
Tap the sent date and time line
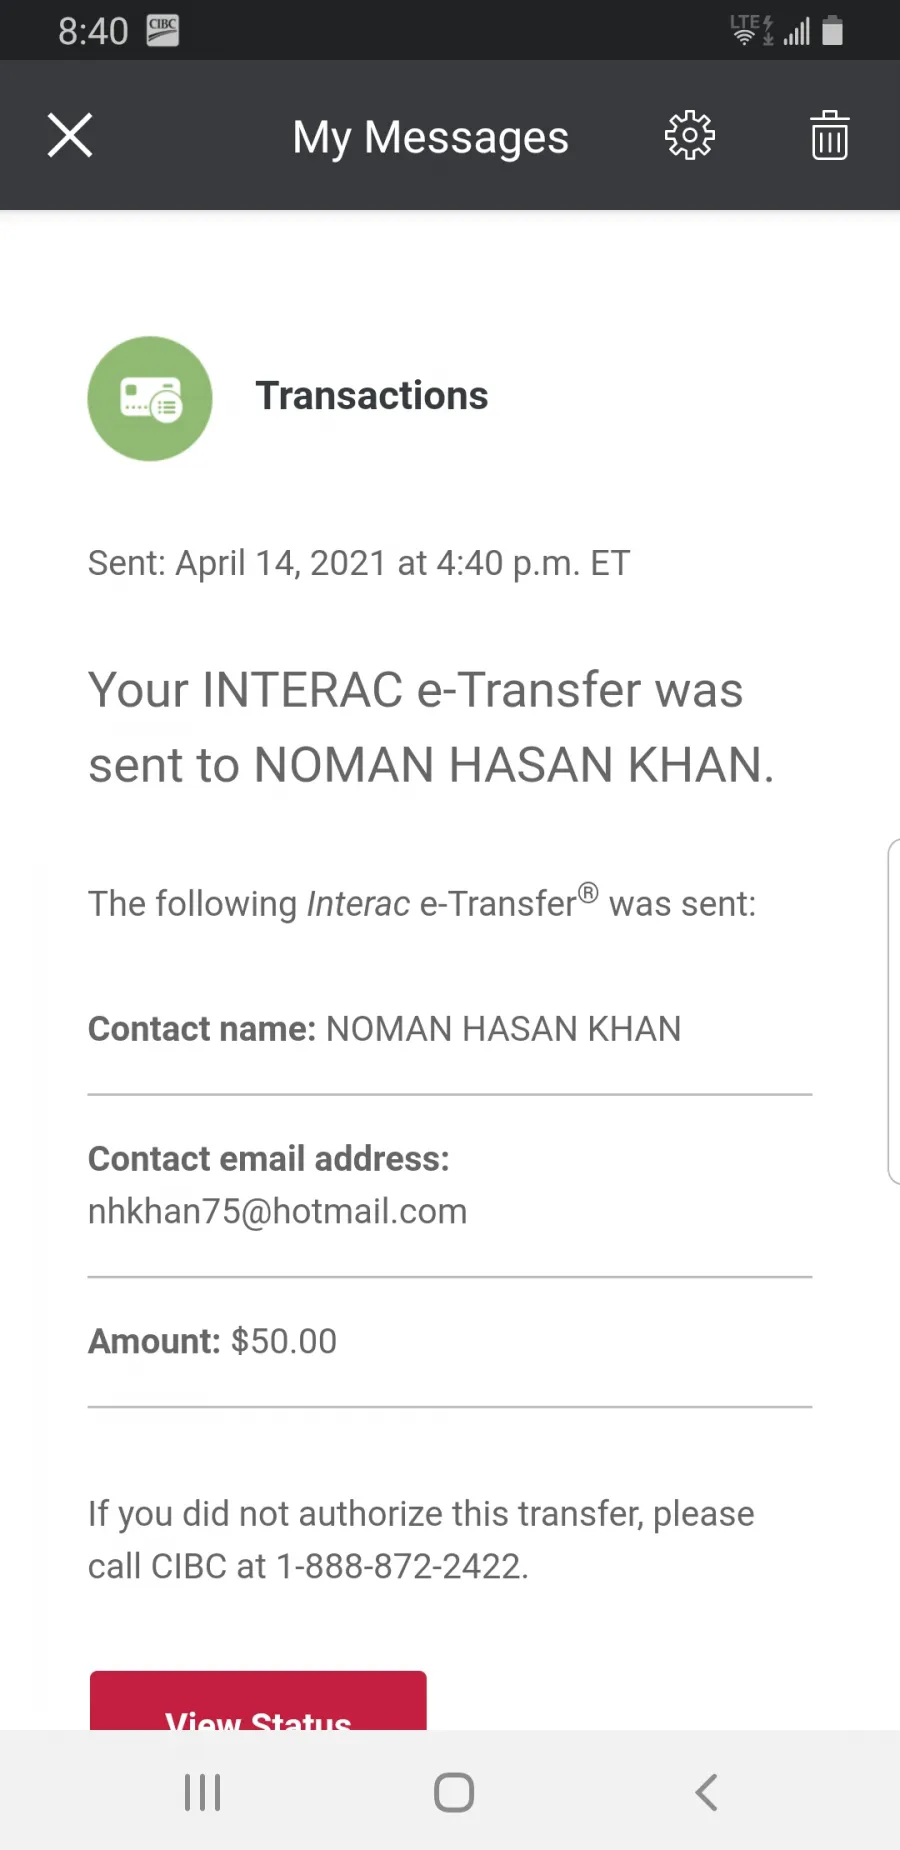pyautogui.click(x=359, y=563)
